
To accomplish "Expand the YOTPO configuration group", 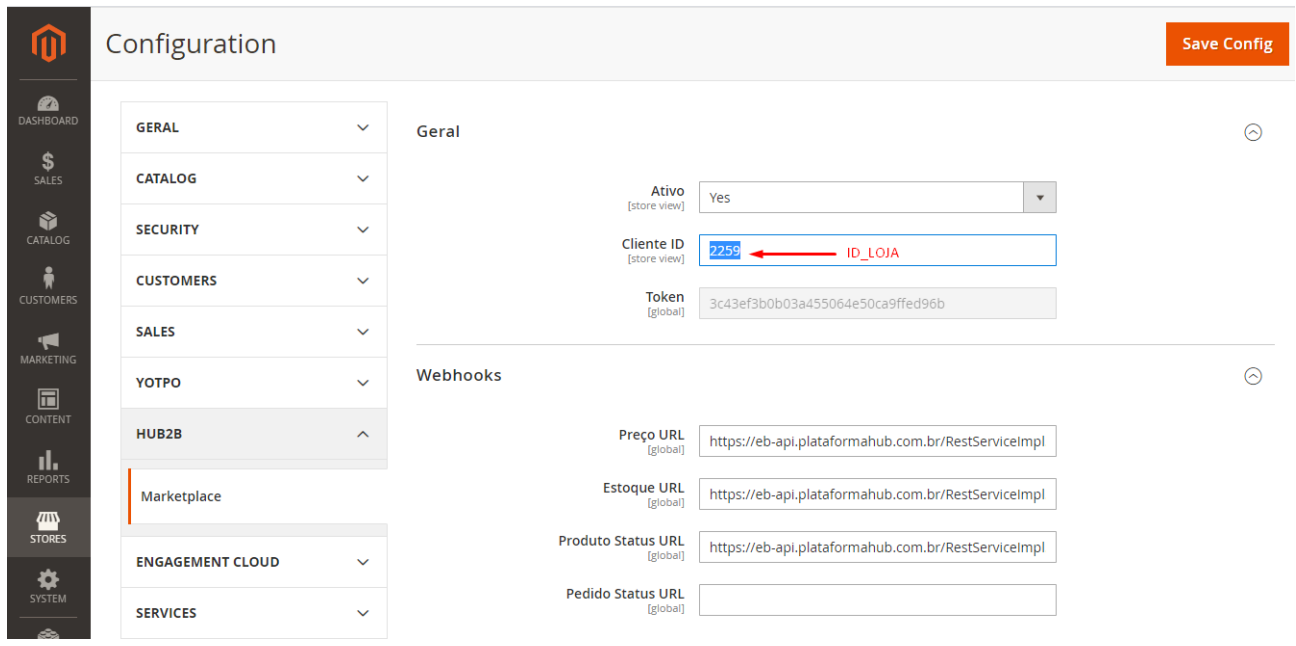I will click(253, 382).
